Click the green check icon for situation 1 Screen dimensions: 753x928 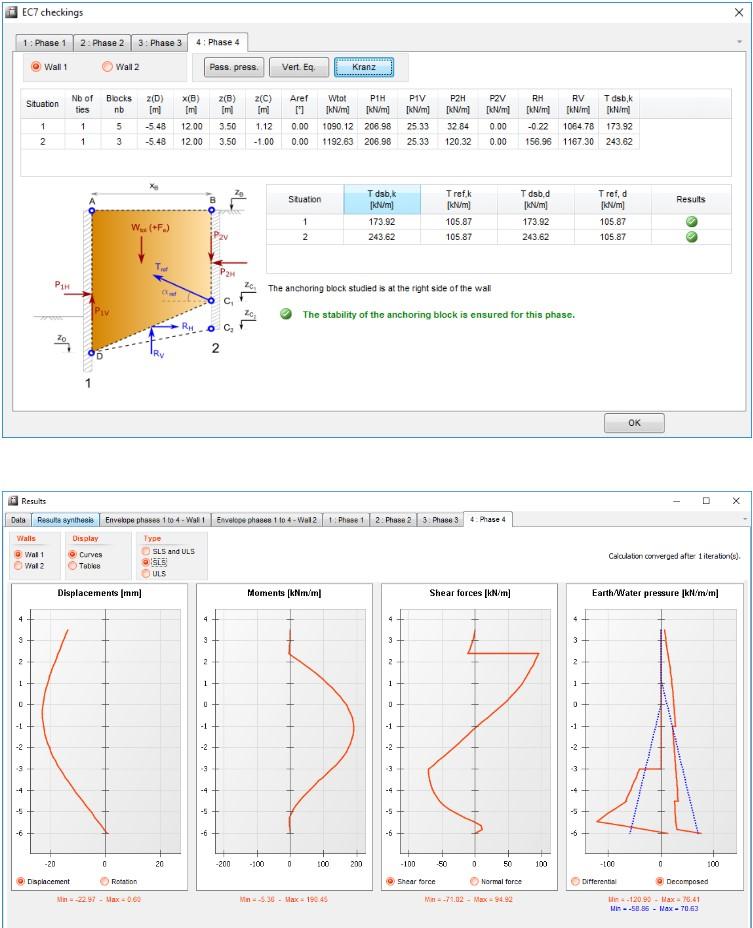pos(691,221)
